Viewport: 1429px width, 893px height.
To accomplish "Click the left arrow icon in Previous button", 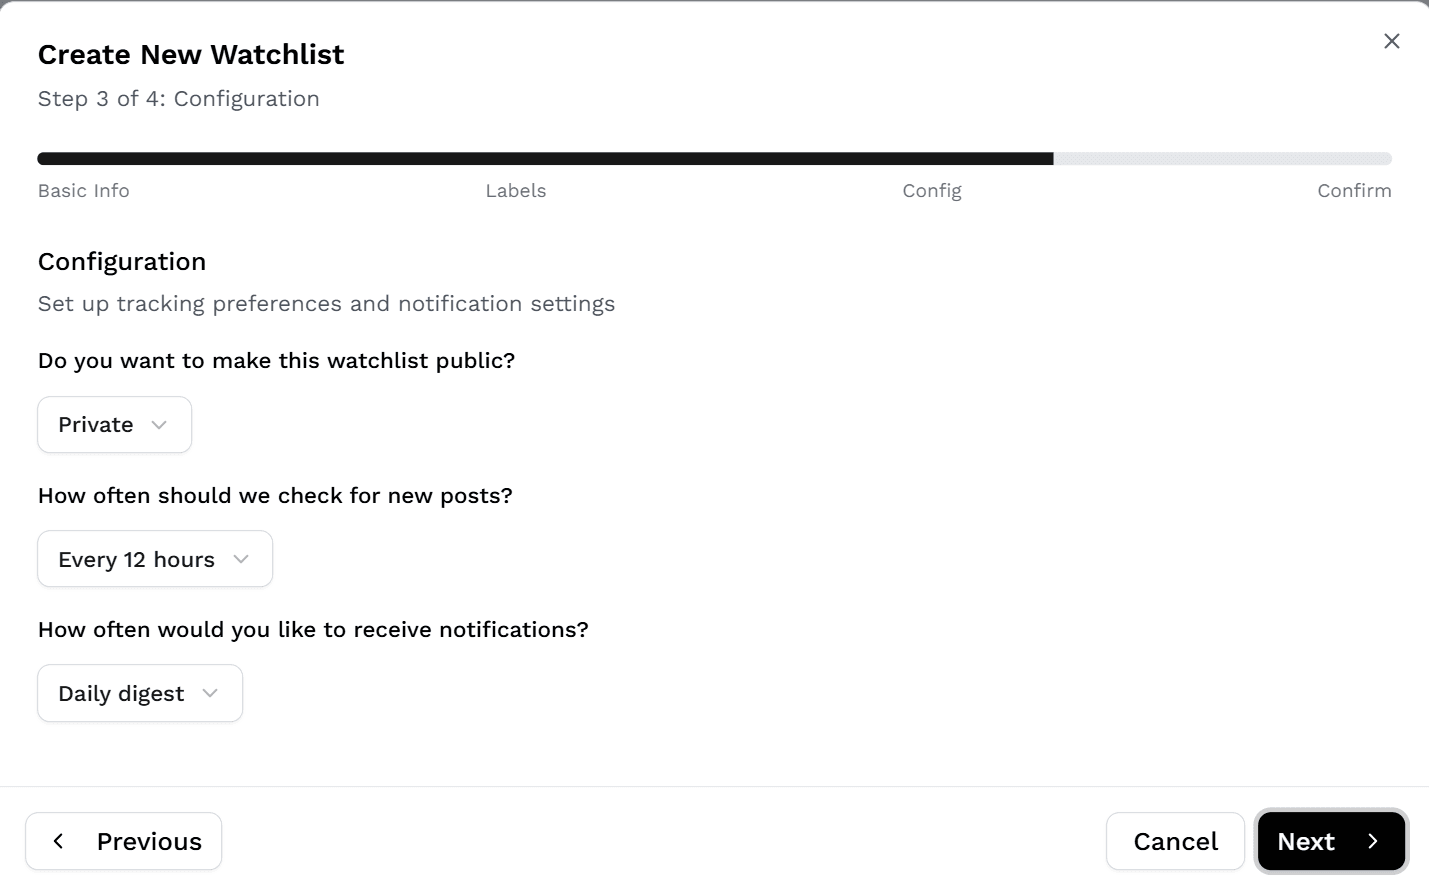I will (59, 841).
